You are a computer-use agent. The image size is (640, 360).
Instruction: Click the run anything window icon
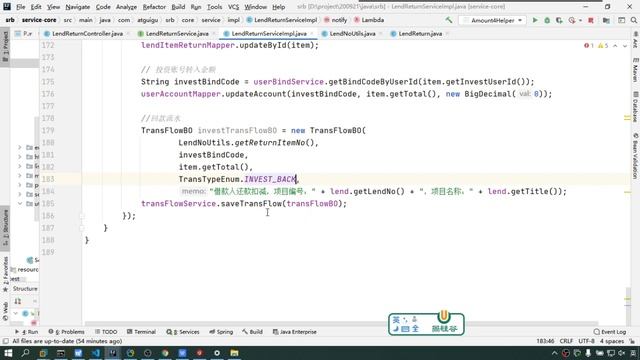coord(621,20)
